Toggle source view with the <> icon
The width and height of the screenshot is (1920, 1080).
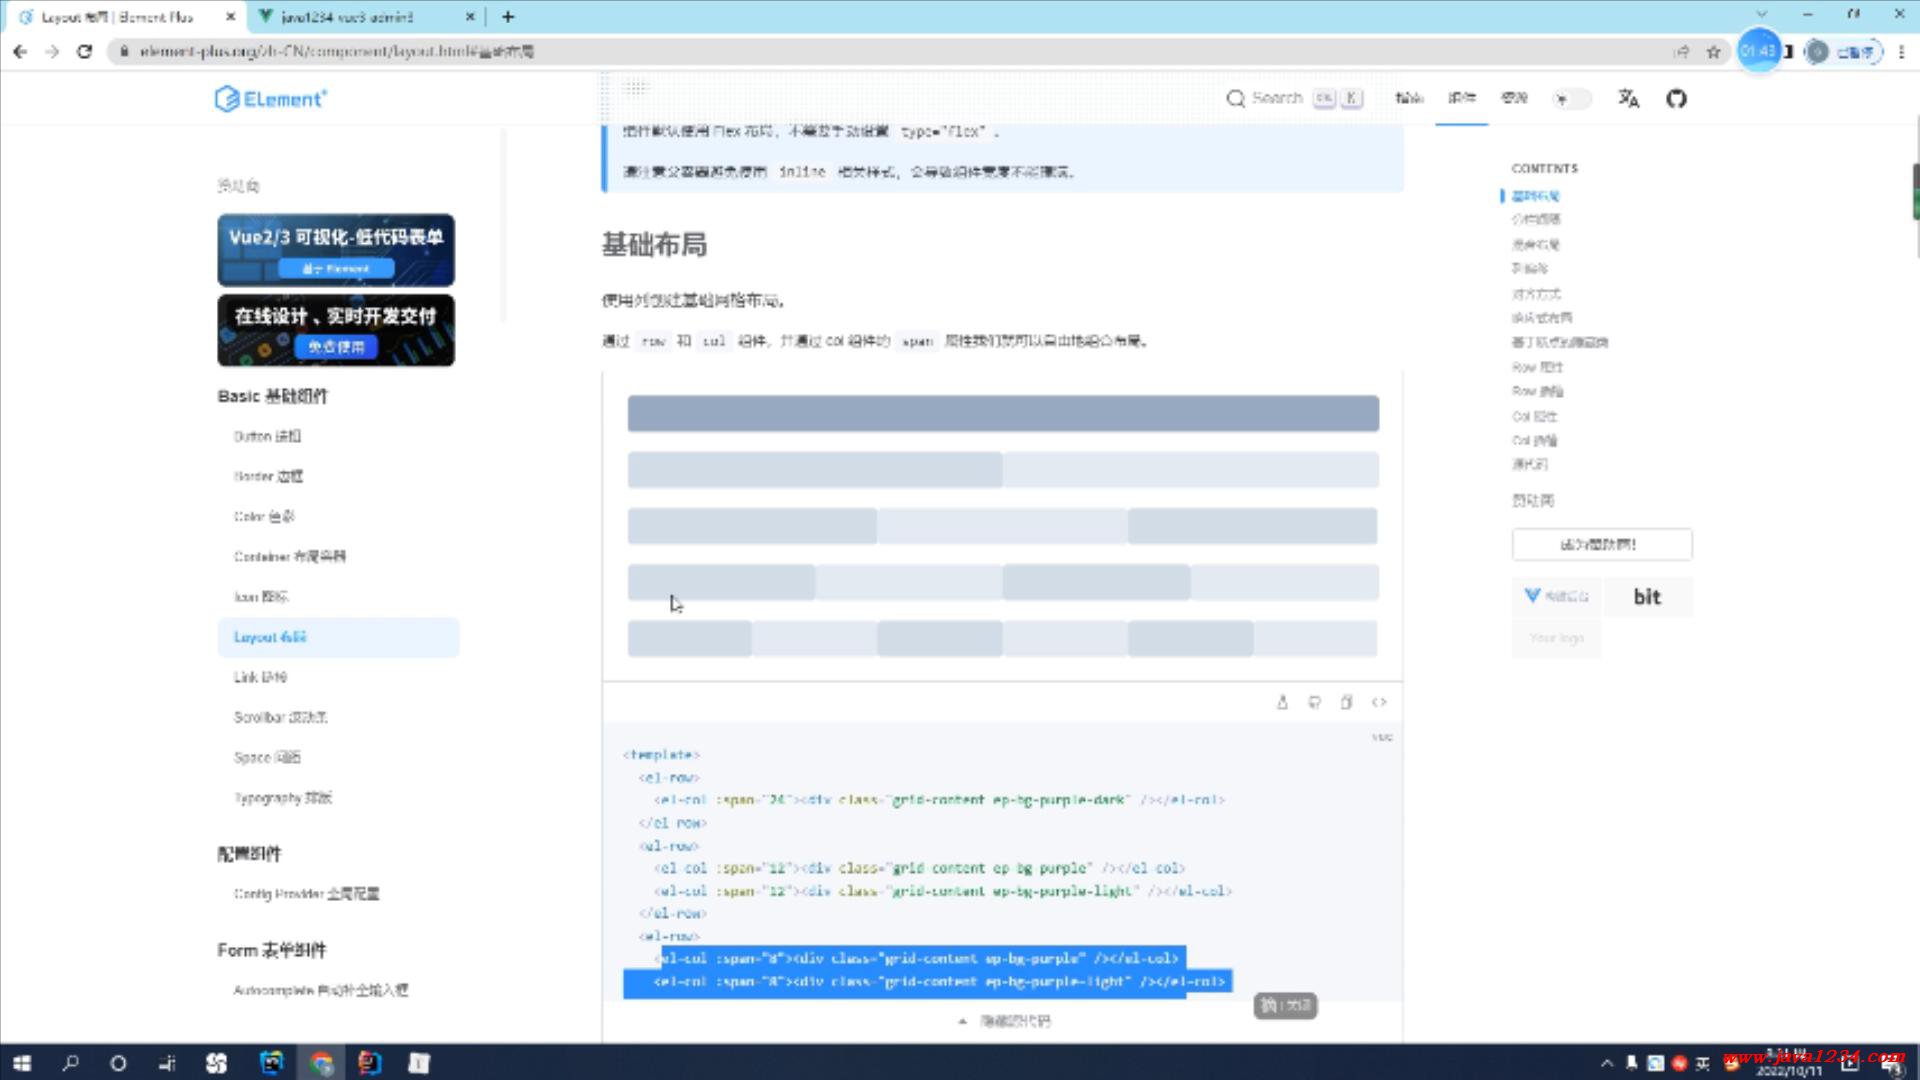[x=1379, y=702]
